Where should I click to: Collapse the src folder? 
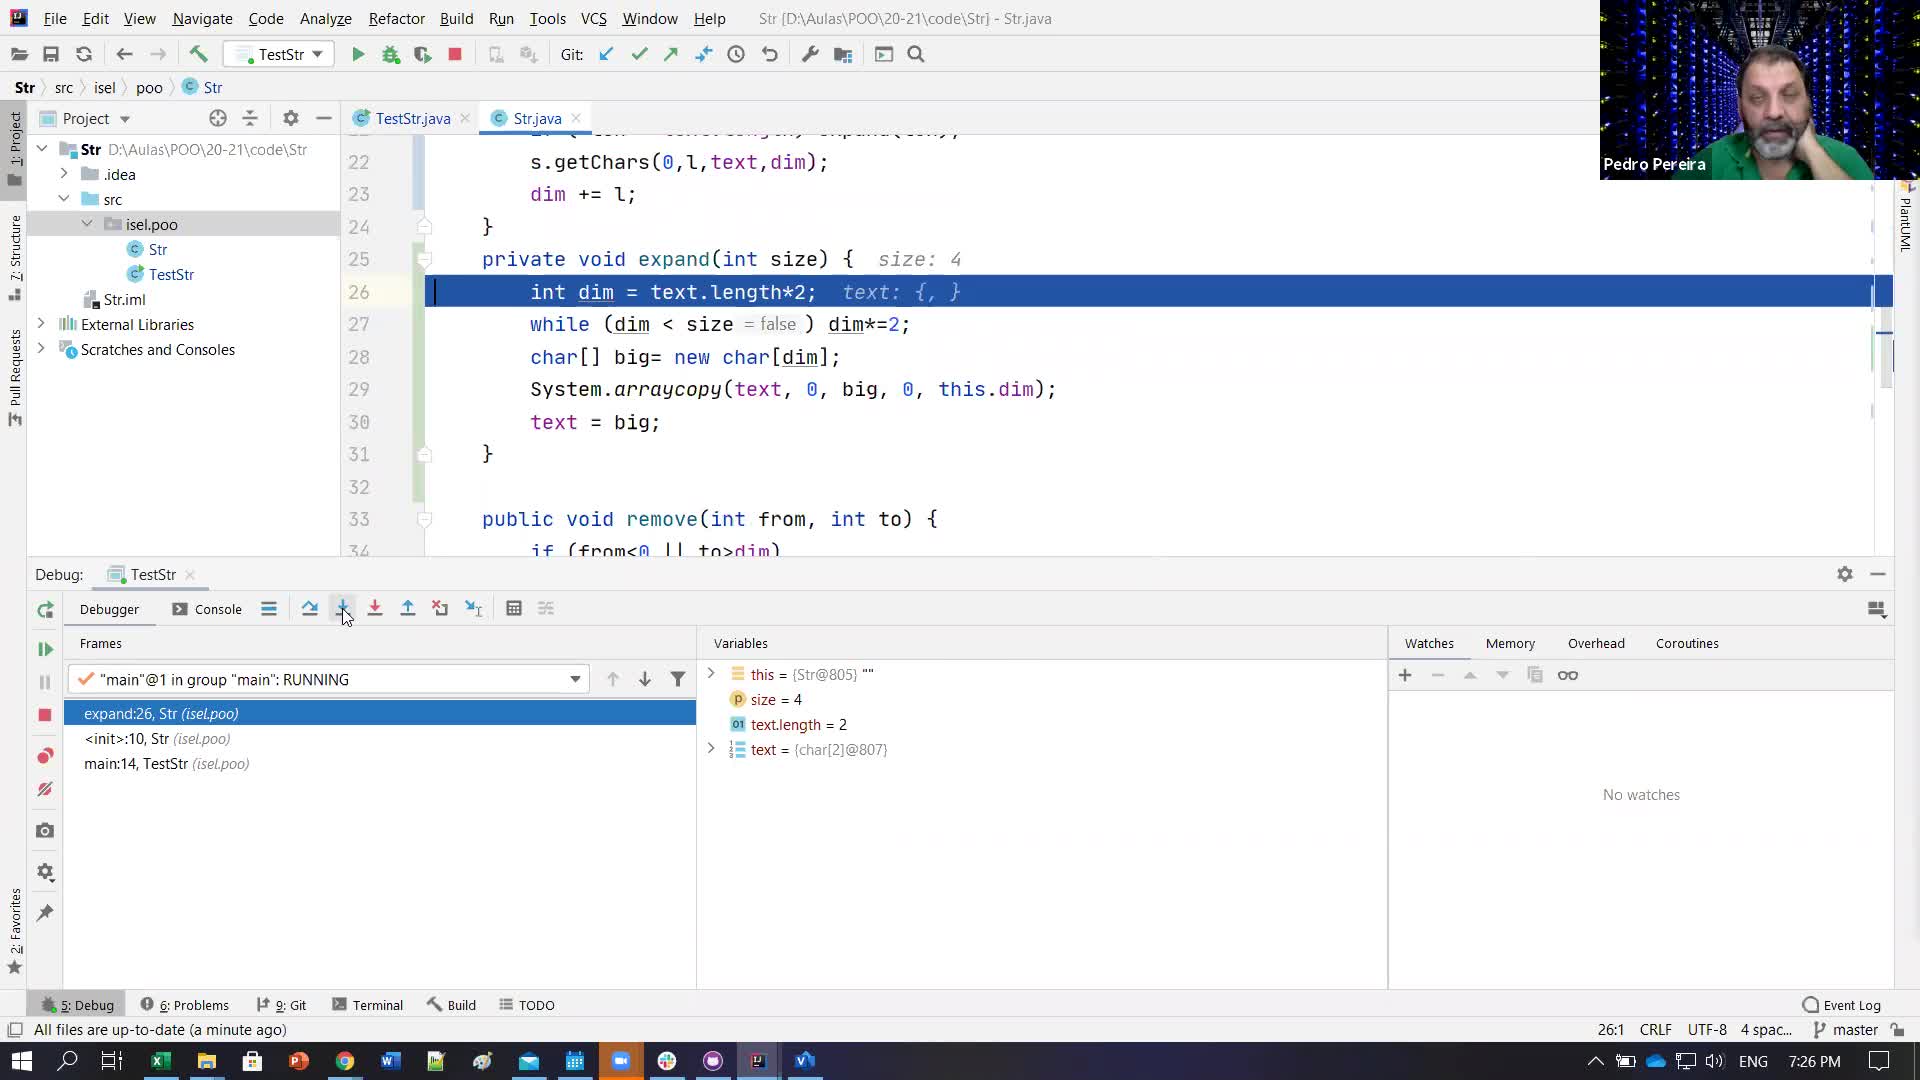pos(64,199)
